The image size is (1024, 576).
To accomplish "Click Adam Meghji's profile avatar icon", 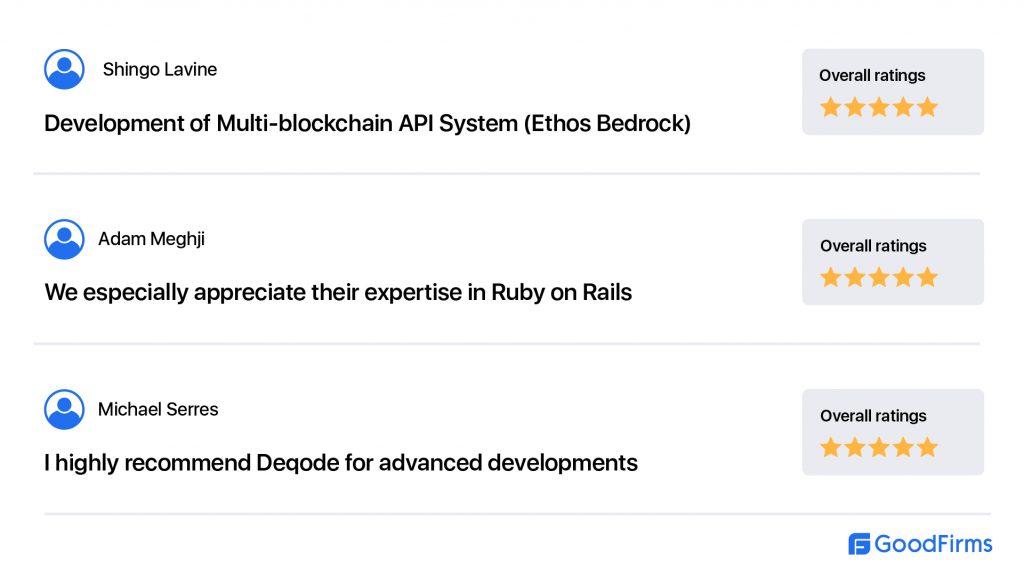I will tap(64, 239).
